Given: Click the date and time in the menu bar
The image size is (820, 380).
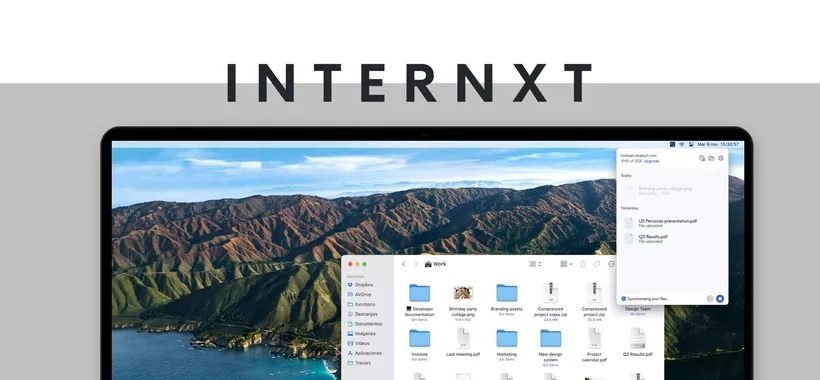Looking at the screenshot, I should pyautogui.click(x=718, y=144).
